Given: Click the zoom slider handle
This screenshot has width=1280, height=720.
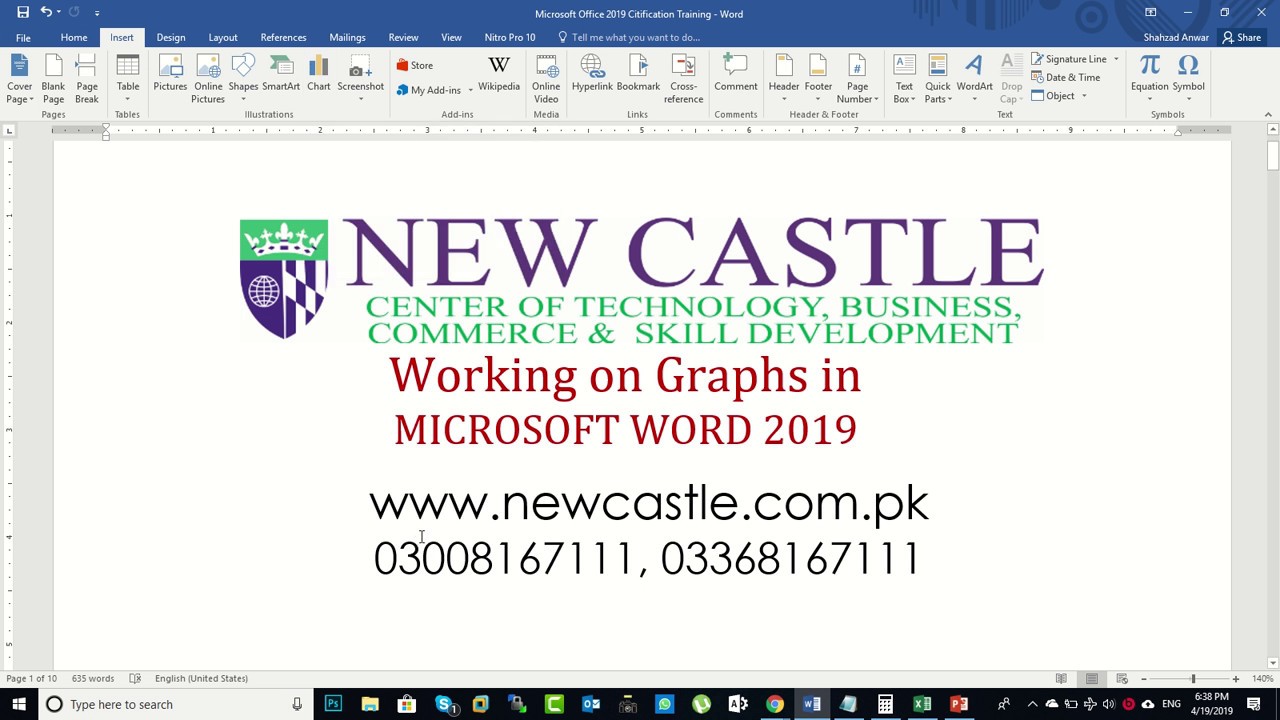Looking at the screenshot, I should coord(1192,679).
